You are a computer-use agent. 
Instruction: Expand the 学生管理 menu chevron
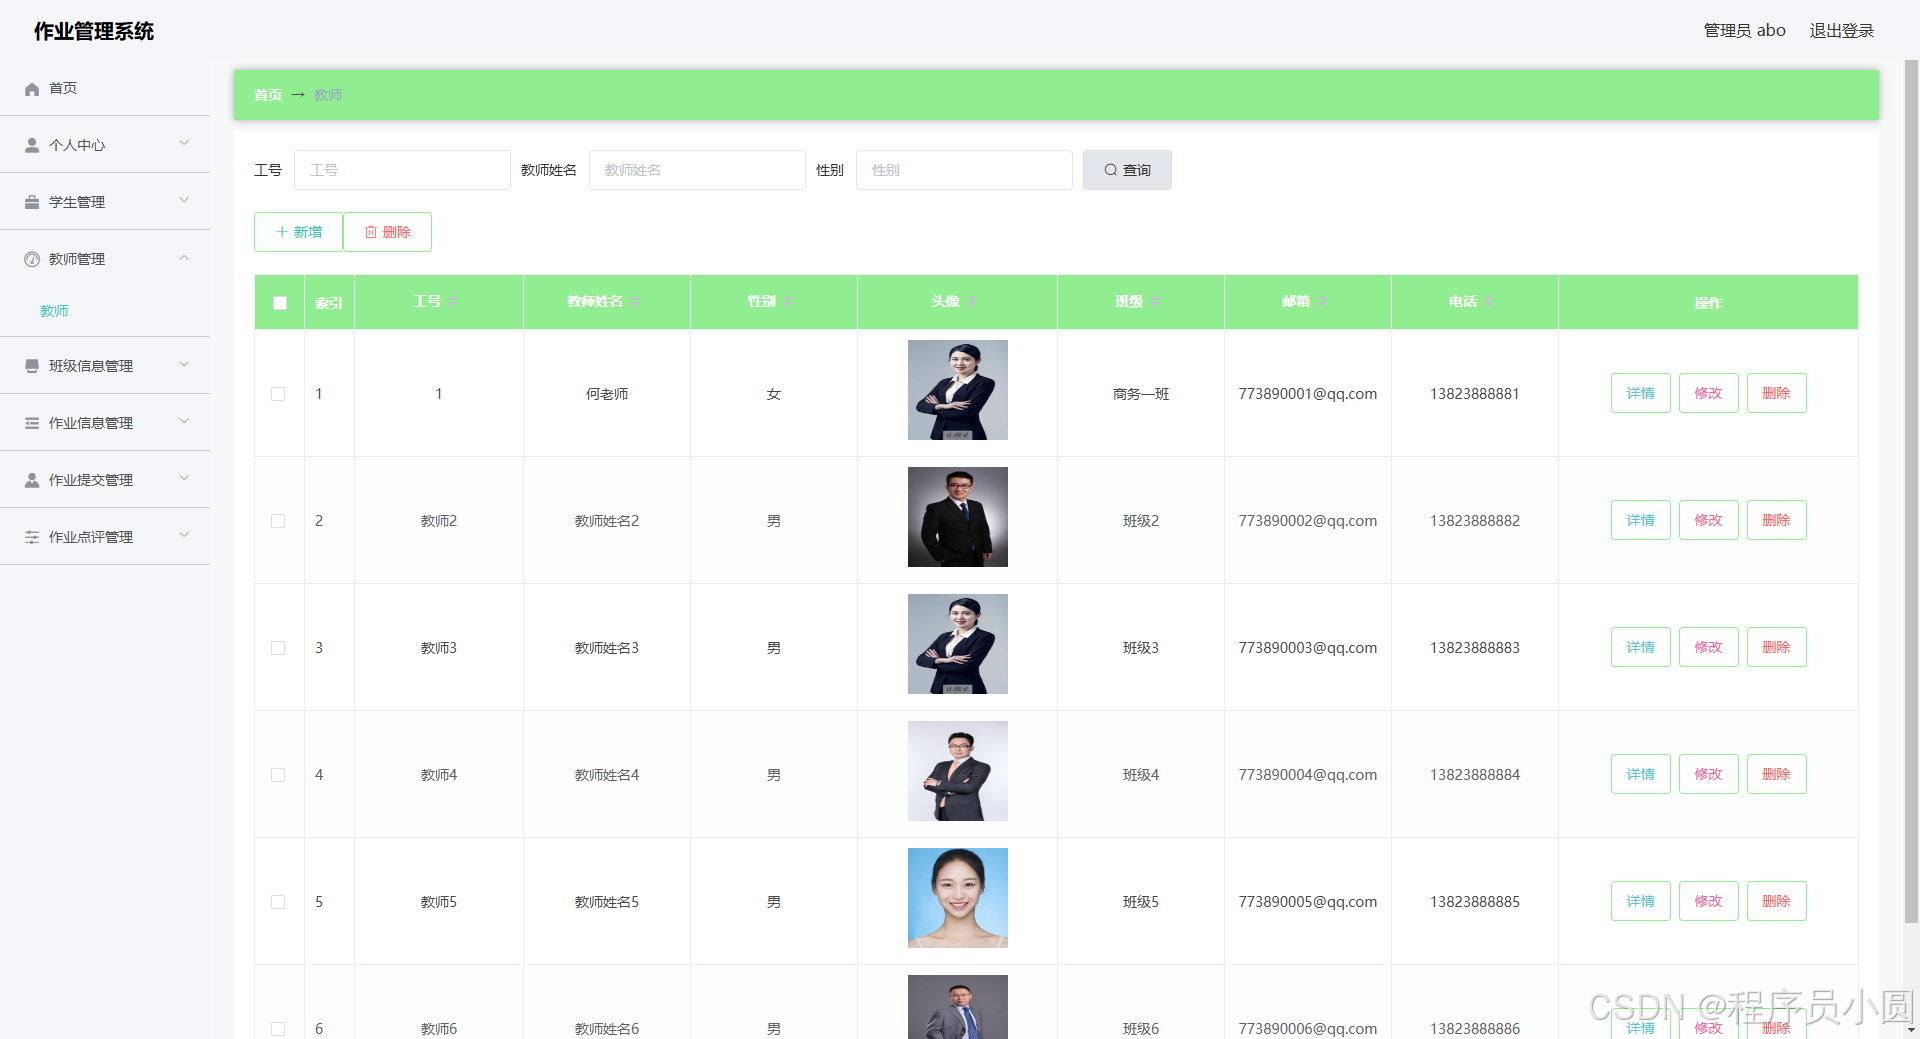pos(184,201)
